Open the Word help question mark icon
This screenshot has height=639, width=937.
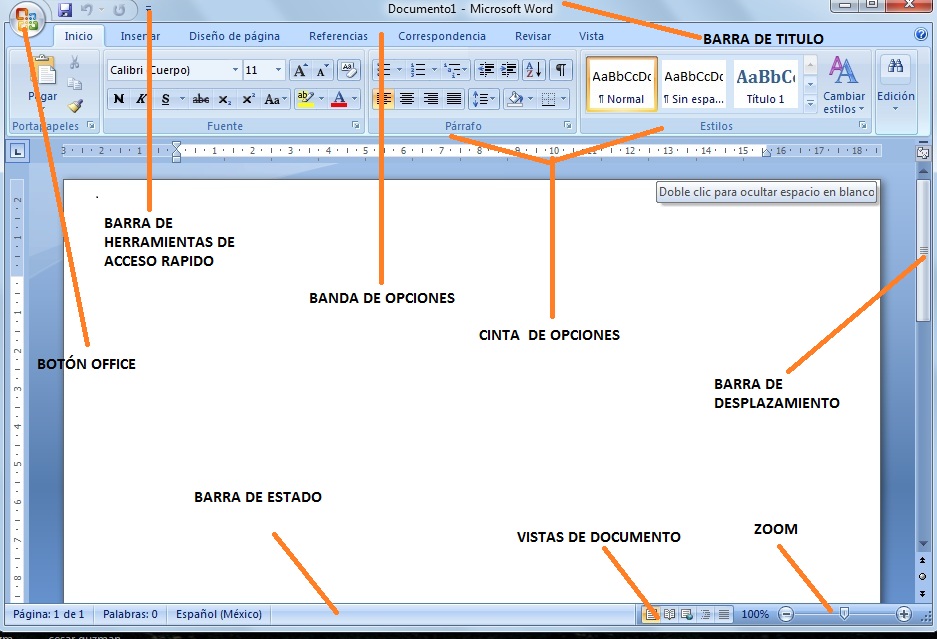[x=921, y=35]
